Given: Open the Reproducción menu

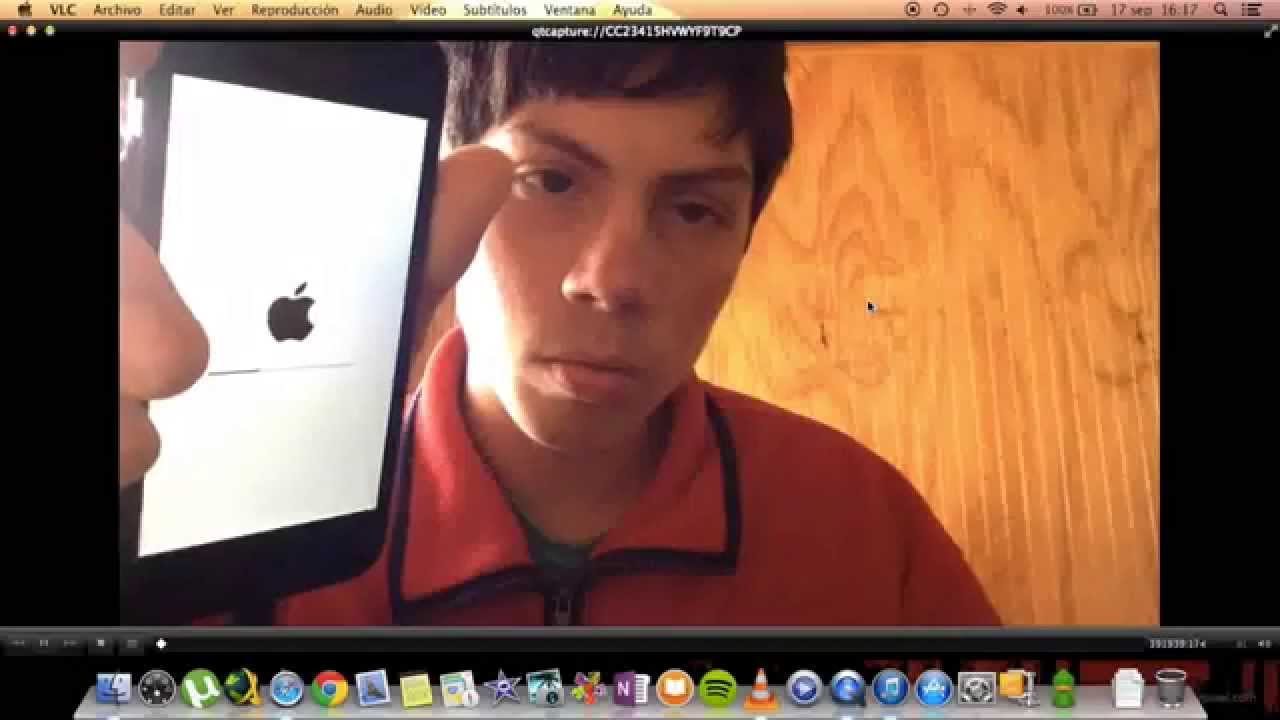Looking at the screenshot, I should [x=295, y=10].
